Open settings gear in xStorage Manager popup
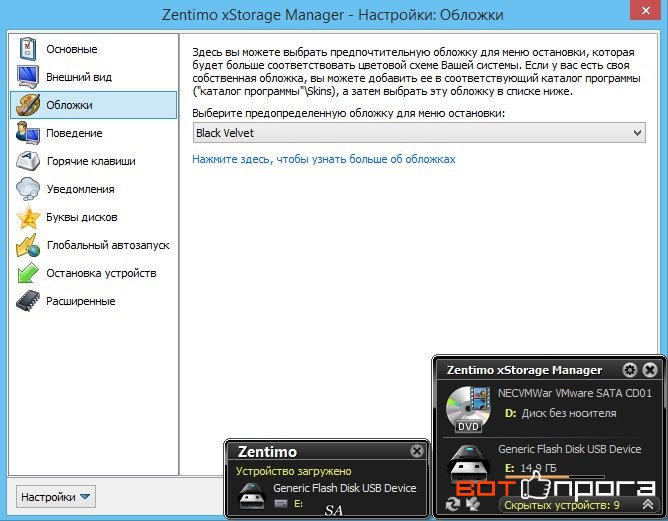The width and height of the screenshot is (668, 521). [x=629, y=370]
